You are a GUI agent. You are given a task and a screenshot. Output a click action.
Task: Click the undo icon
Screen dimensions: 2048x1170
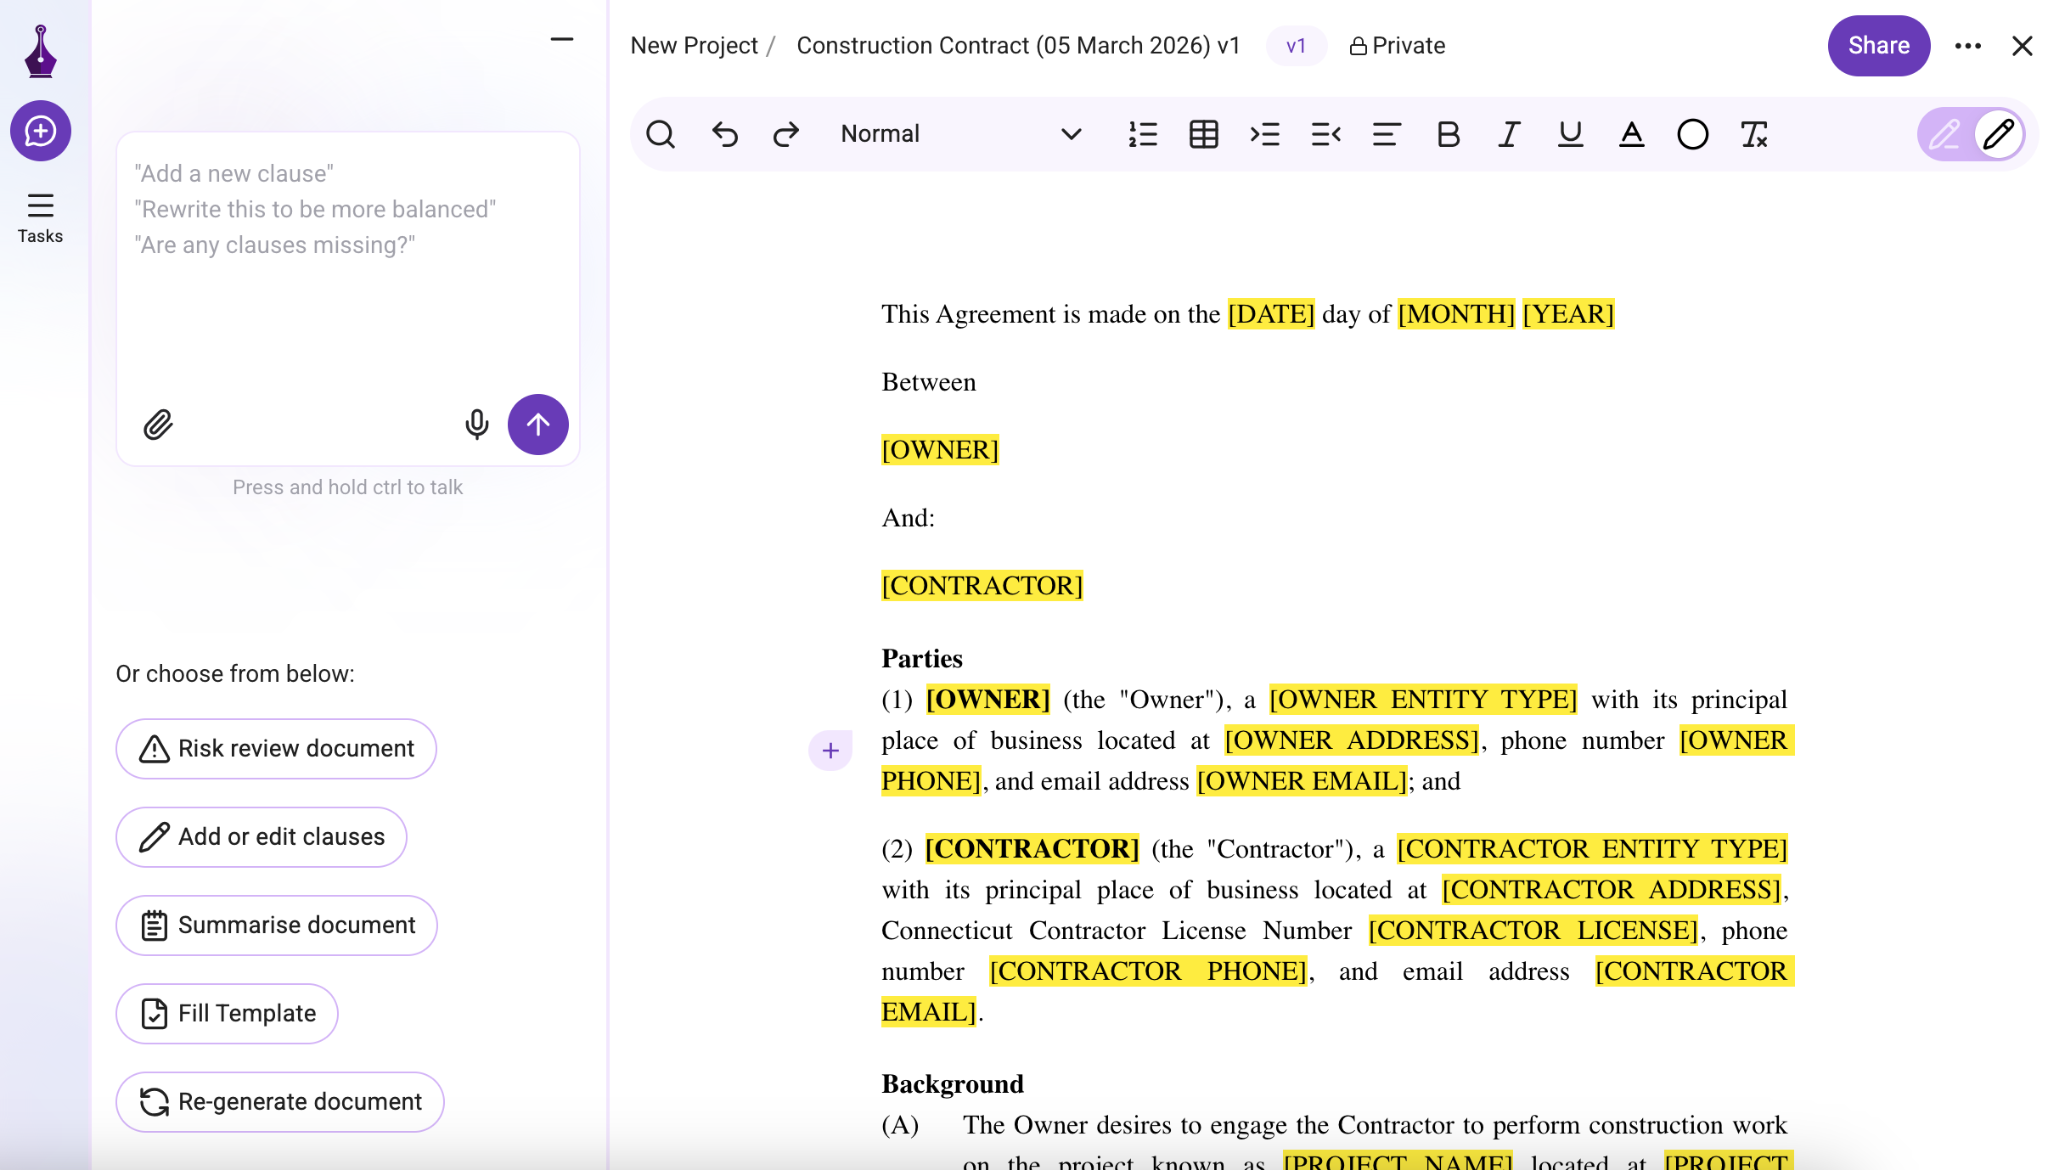click(725, 134)
